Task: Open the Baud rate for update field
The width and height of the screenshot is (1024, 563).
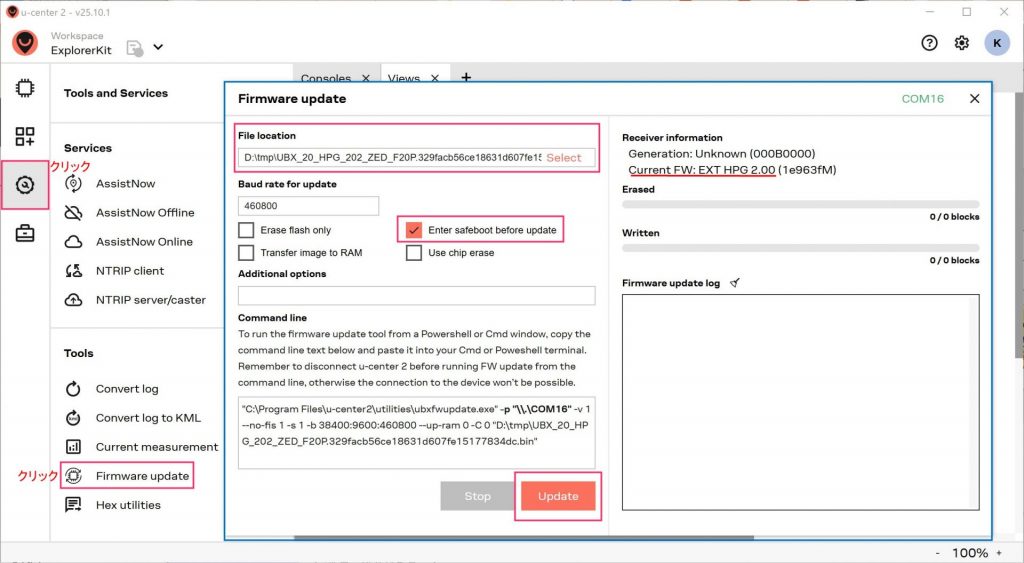Action: coord(308,206)
